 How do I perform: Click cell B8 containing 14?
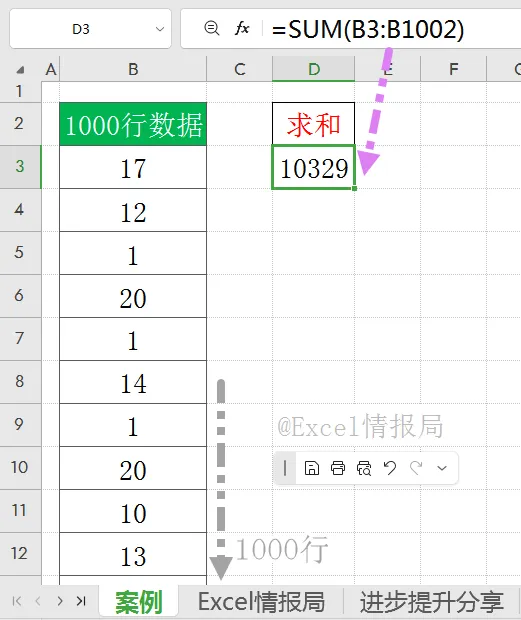pos(133,382)
